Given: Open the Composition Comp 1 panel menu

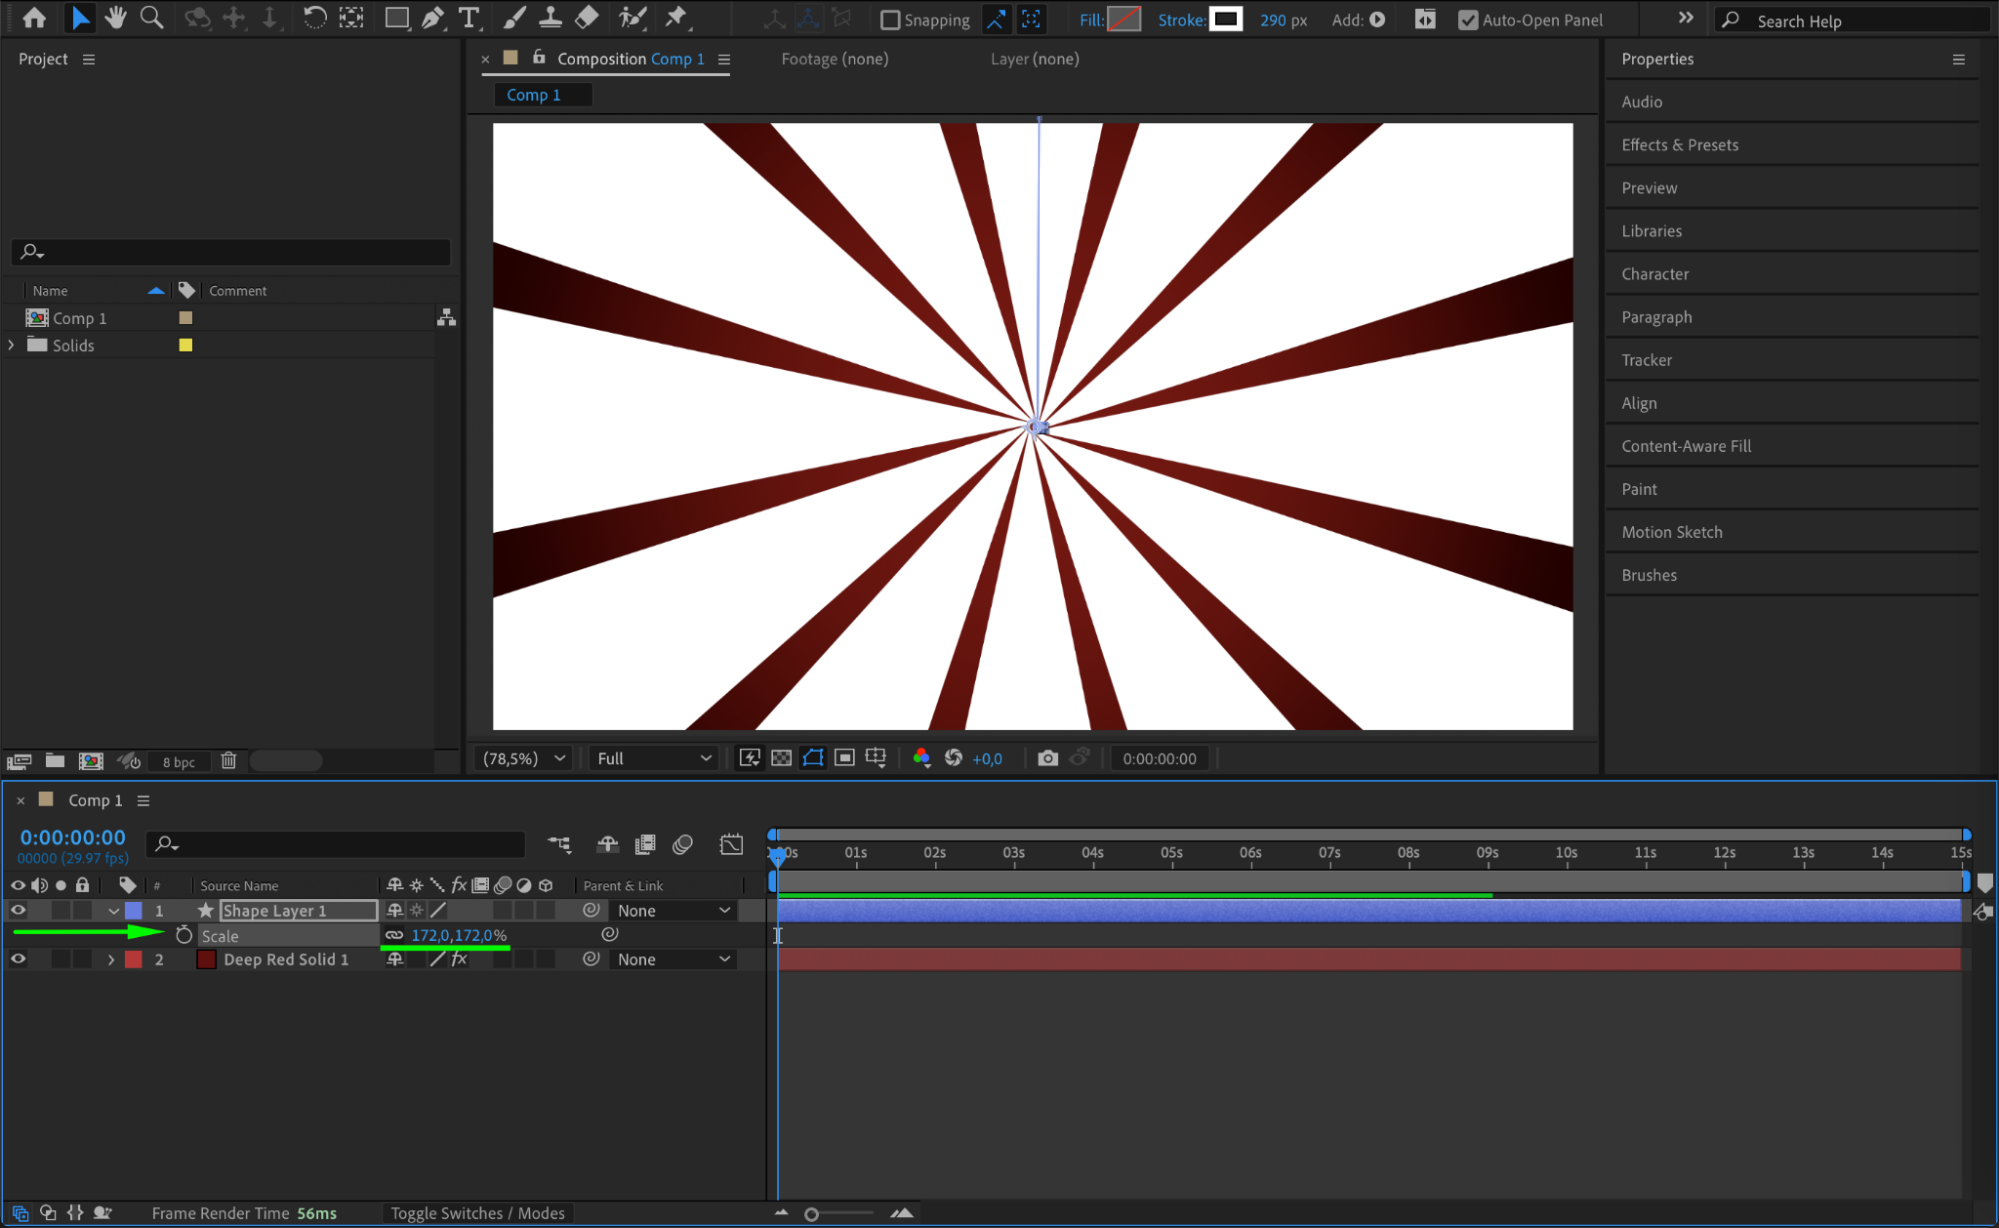Looking at the screenshot, I should click(724, 59).
